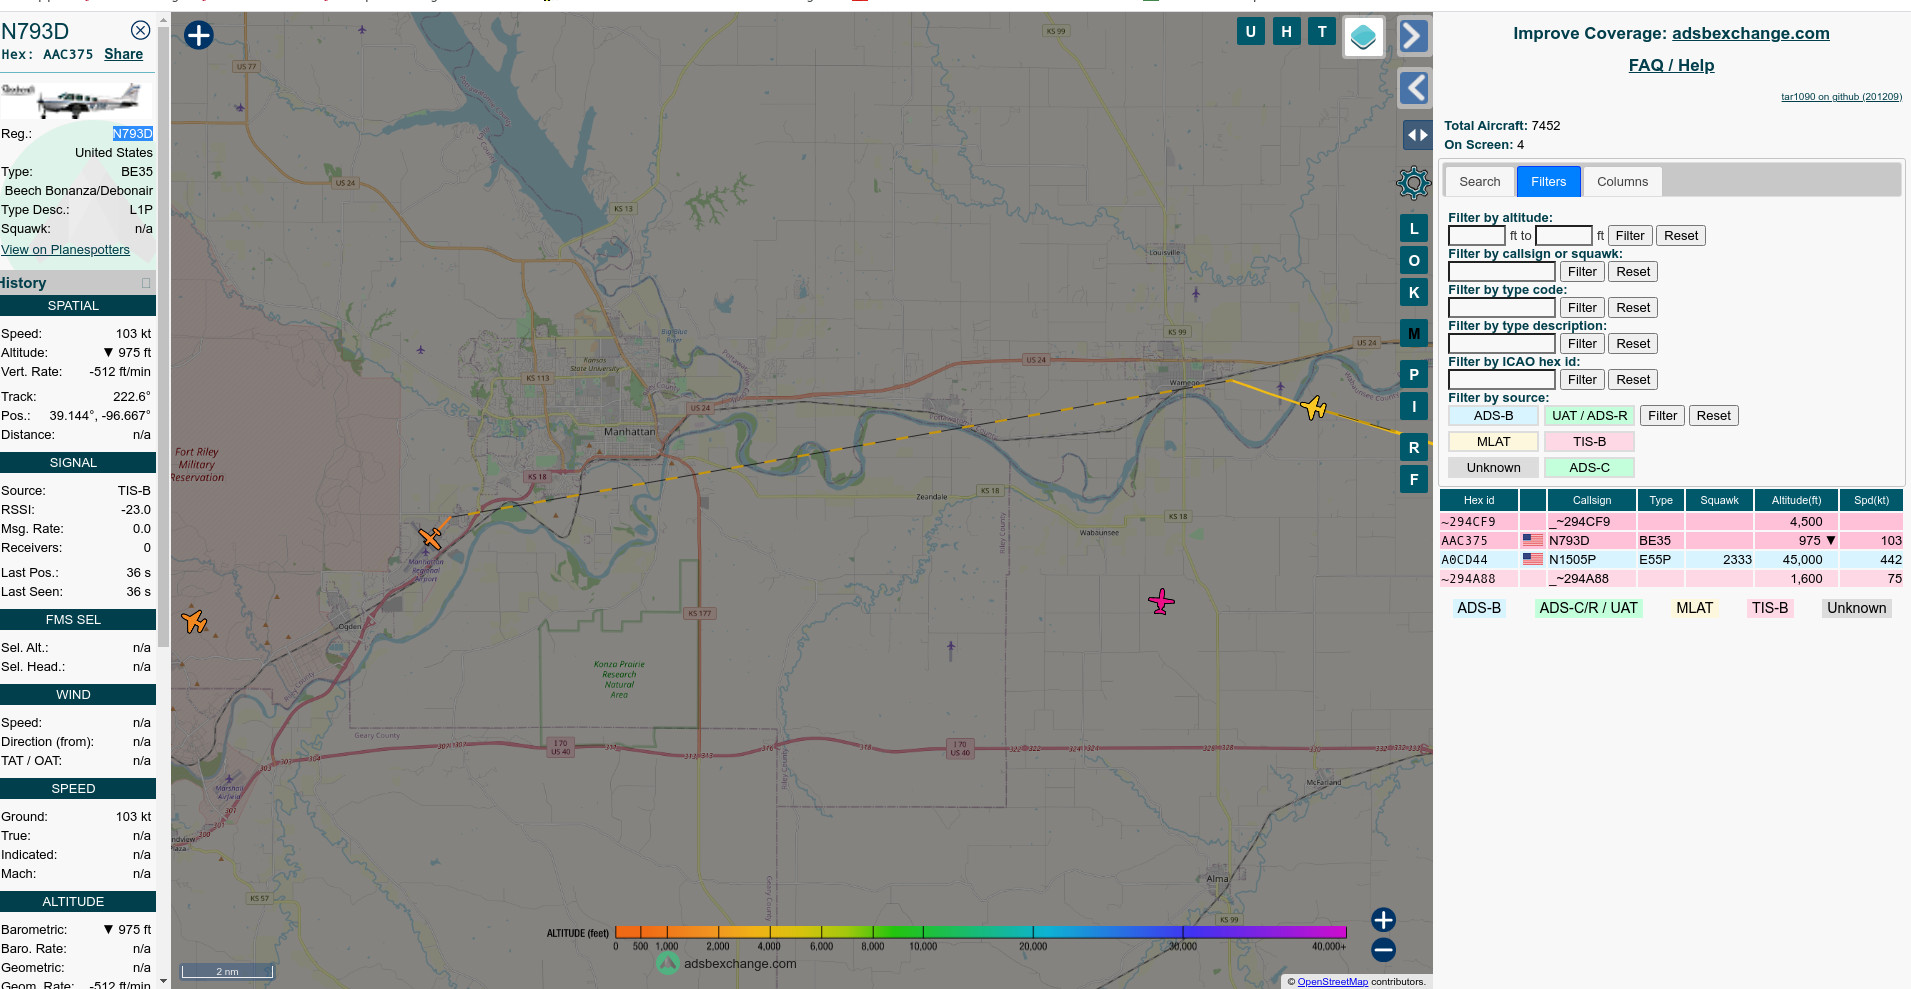The height and width of the screenshot is (989, 1911).
Task: Open tar1090 on github link
Action: [1841, 97]
